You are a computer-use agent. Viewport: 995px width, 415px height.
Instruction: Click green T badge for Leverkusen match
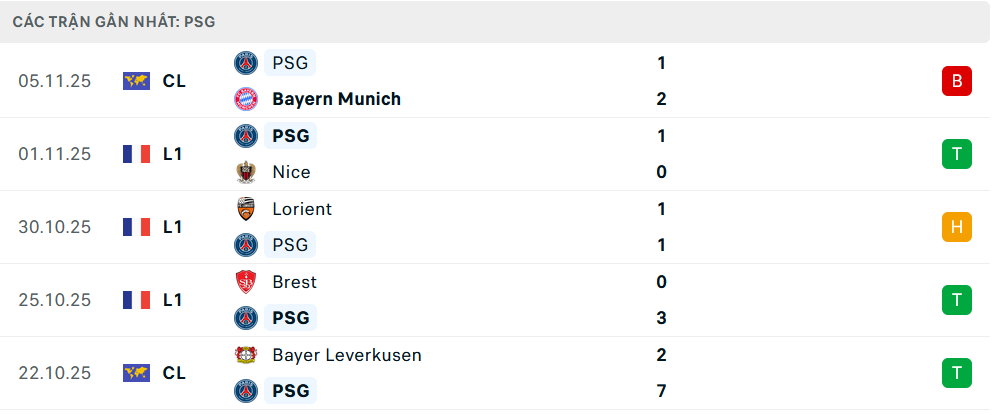point(956,373)
